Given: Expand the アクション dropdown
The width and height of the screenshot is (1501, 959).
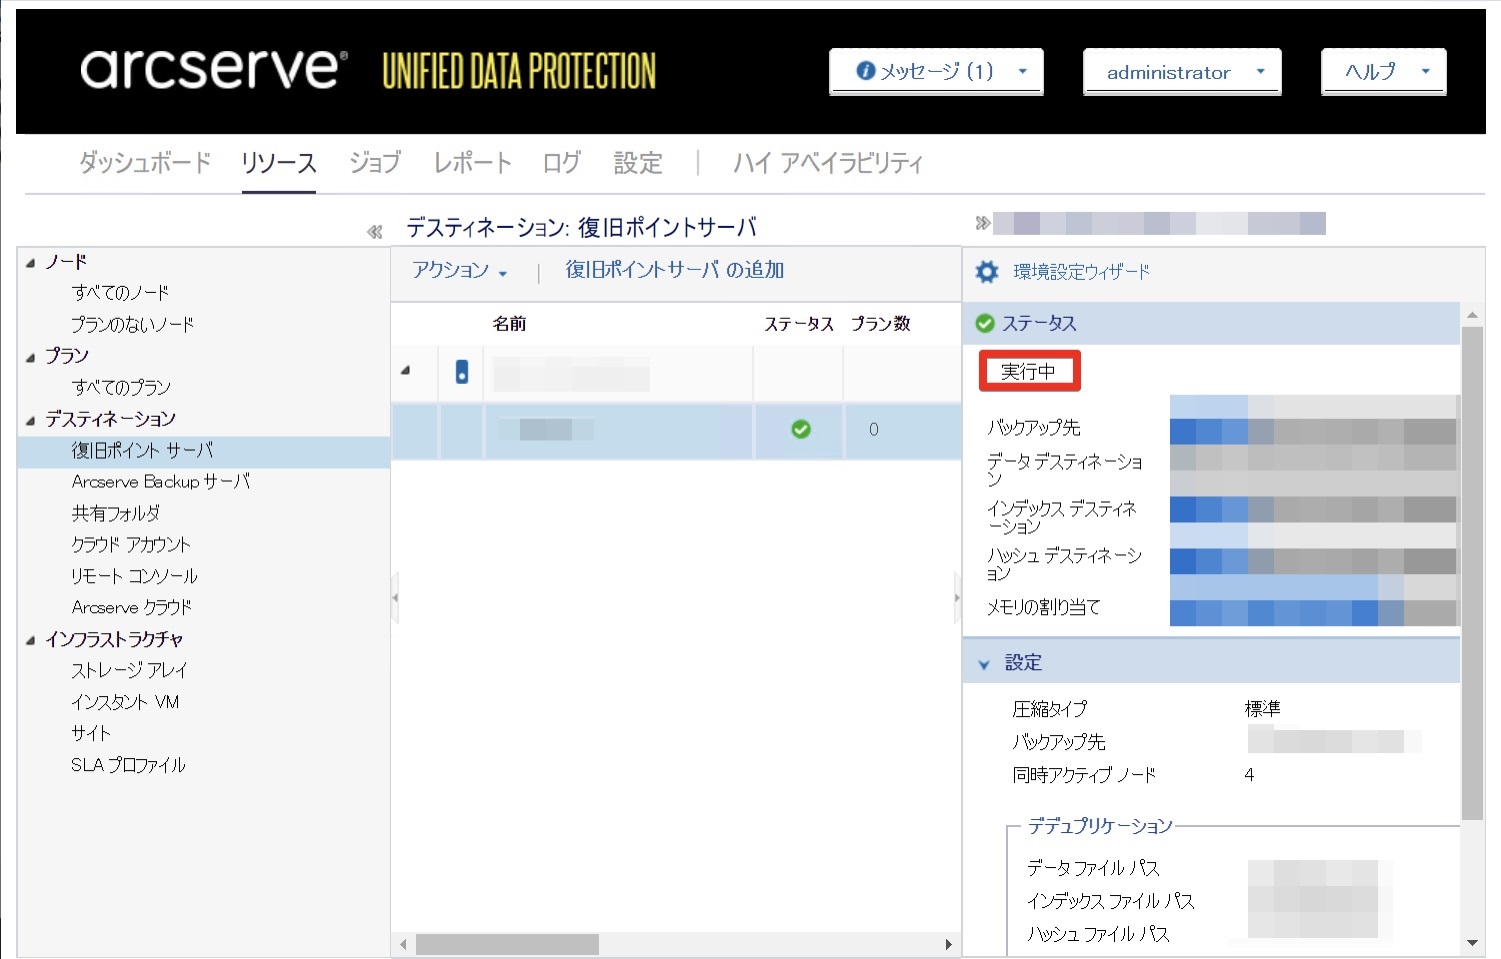Looking at the screenshot, I should (x=460, y=271).
